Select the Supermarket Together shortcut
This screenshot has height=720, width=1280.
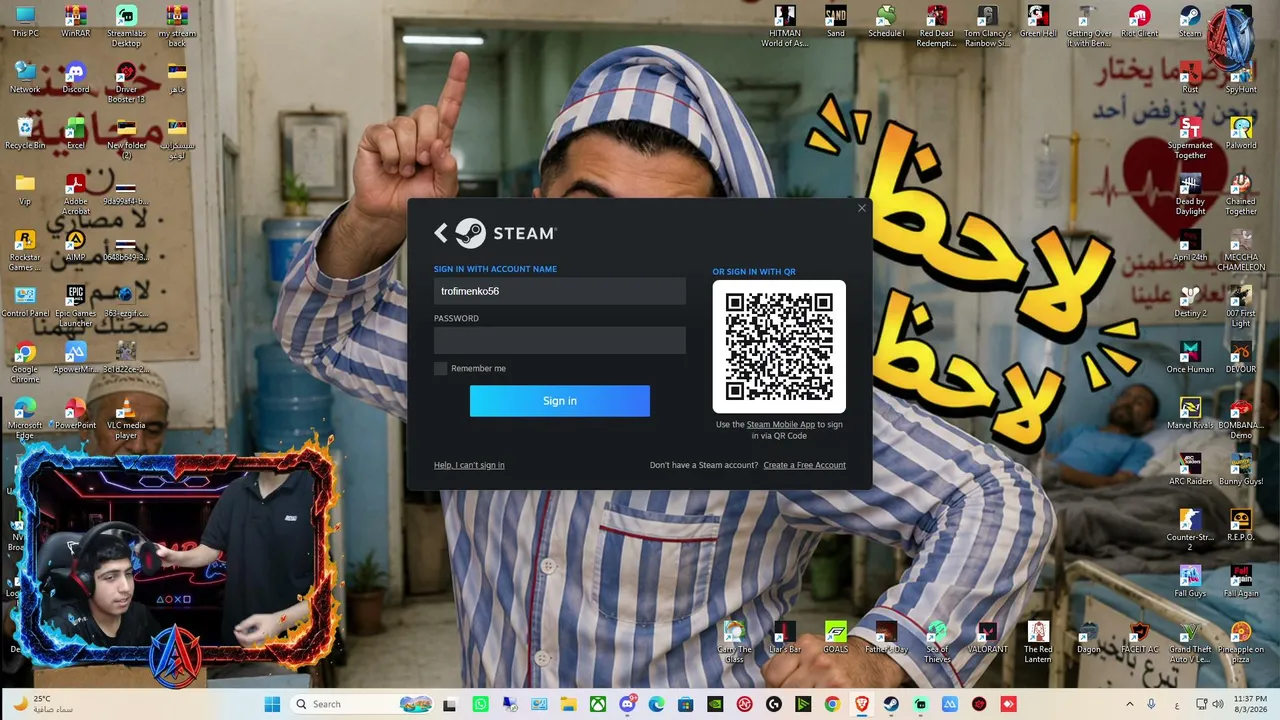[1190, 139]
